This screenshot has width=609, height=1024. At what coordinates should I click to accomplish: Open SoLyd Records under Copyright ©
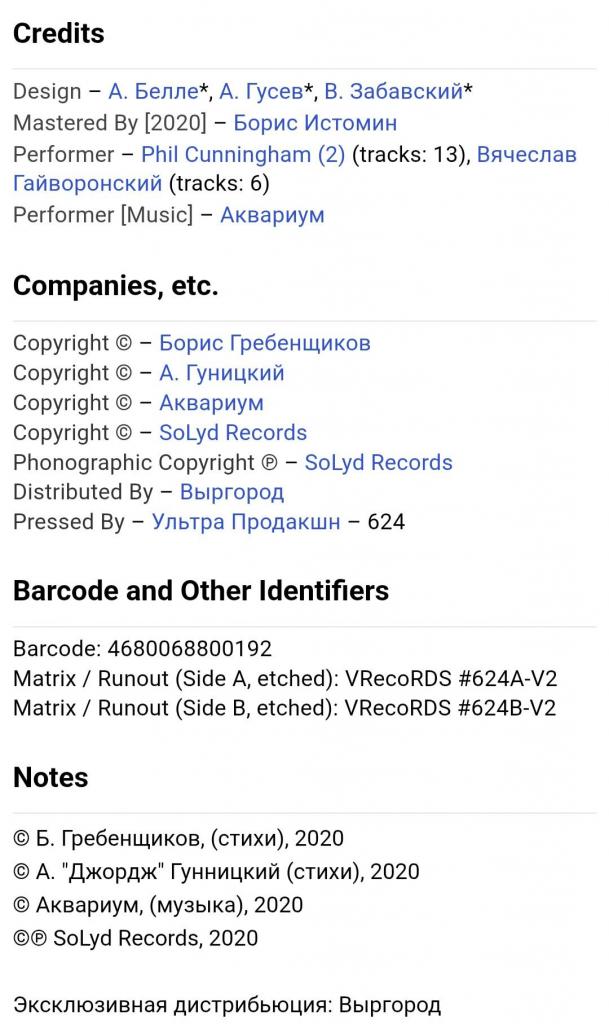233,432
